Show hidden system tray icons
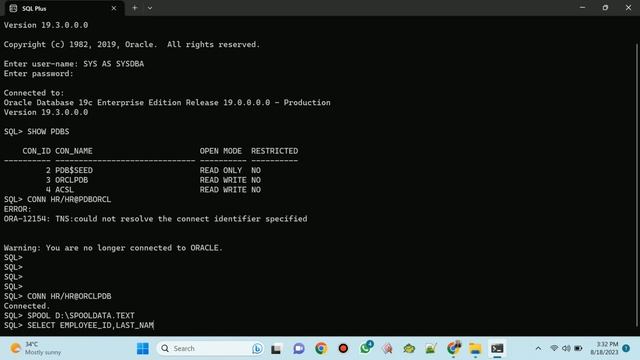This screenshot has width=640, height=360. (538, 349)
